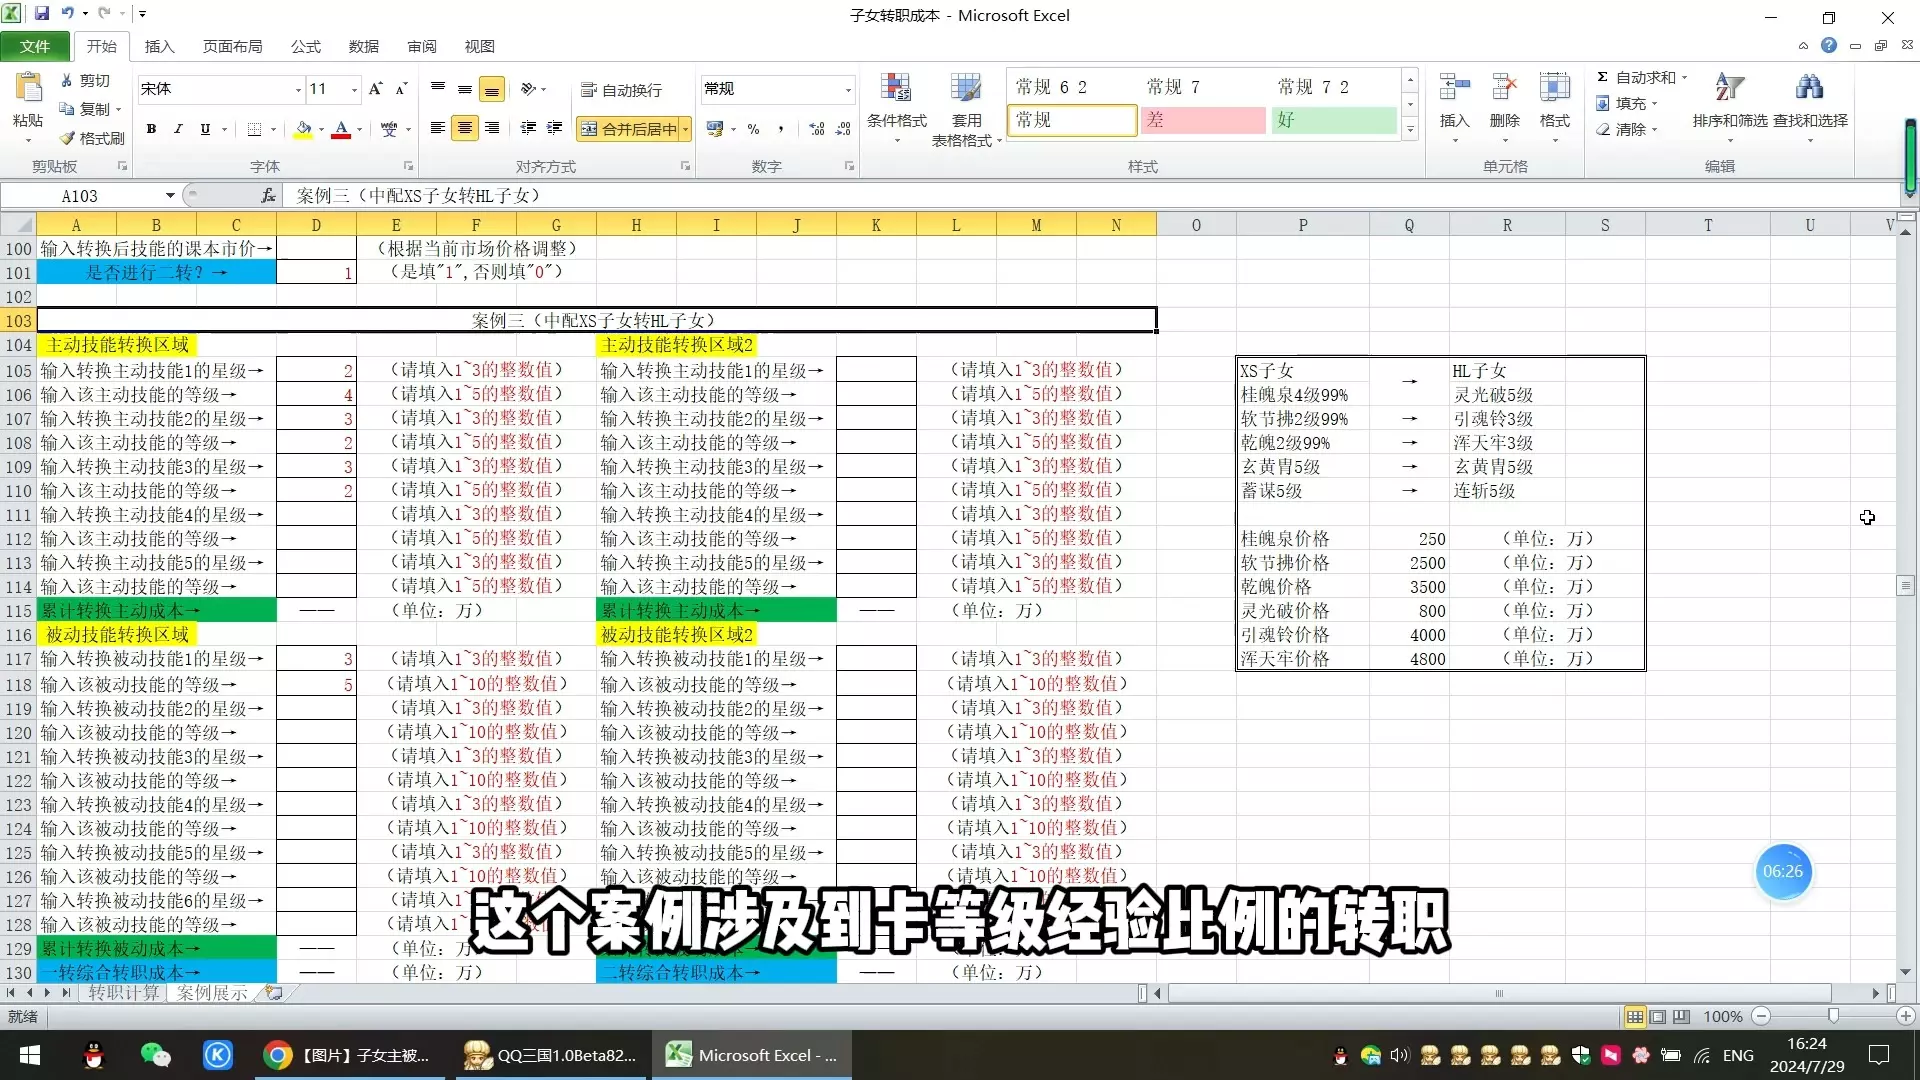Apply the 好 cell style
Viewport: 1920px width, 1080px height.
(1333, 120)
